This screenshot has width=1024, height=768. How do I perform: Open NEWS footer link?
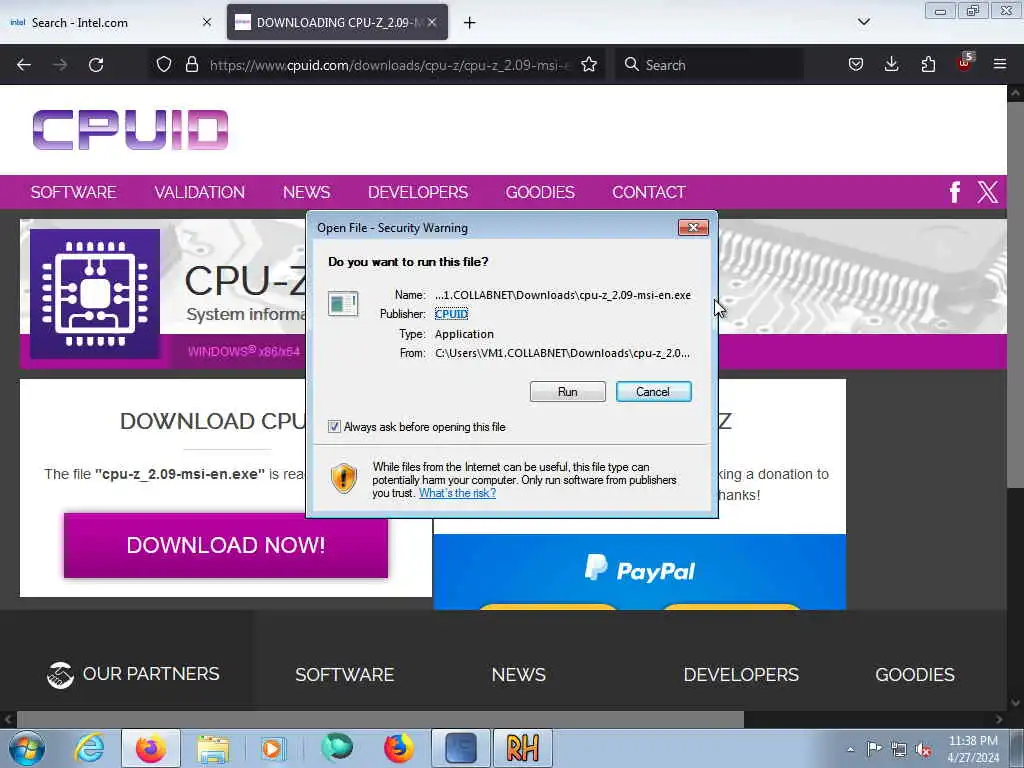[x=519, y=675]
